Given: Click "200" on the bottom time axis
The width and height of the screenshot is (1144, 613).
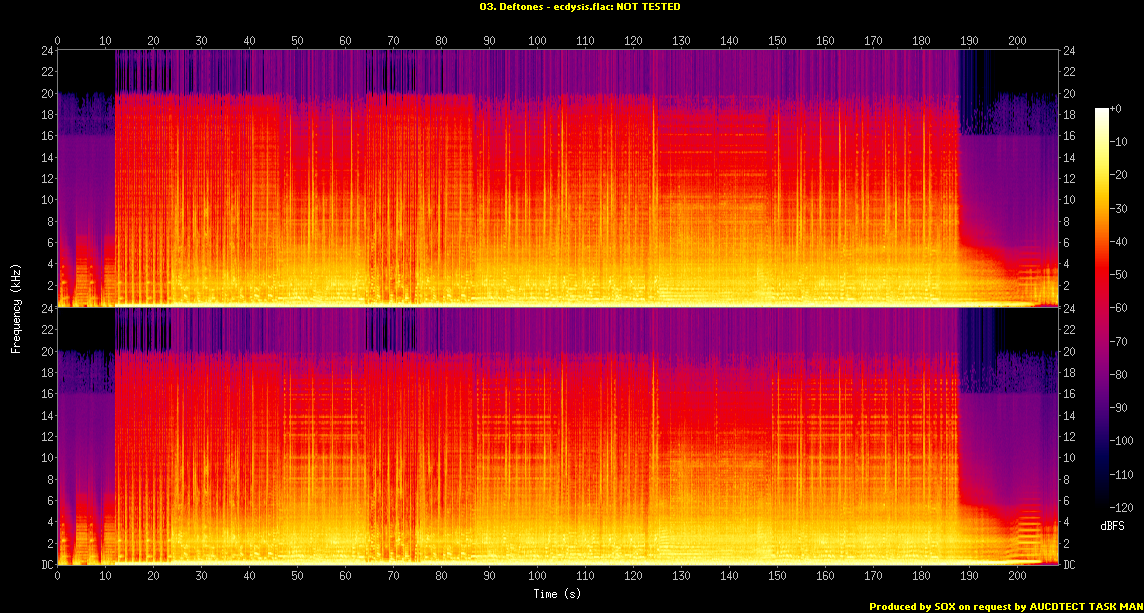Looking at the screenshot, I should (1017, 575).
